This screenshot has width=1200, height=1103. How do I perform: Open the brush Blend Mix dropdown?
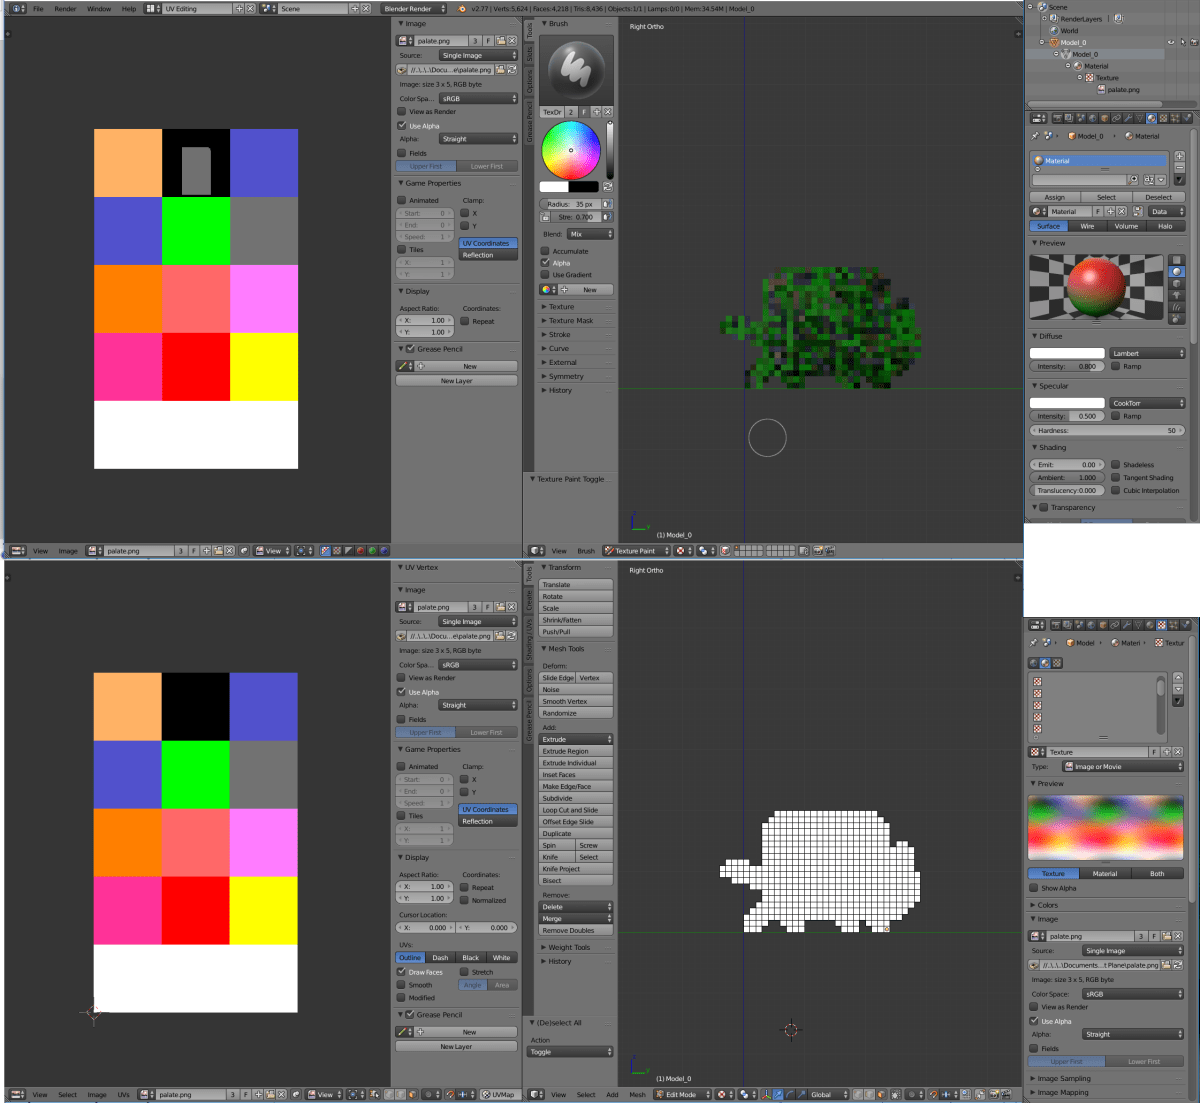(x=590, y=234)
